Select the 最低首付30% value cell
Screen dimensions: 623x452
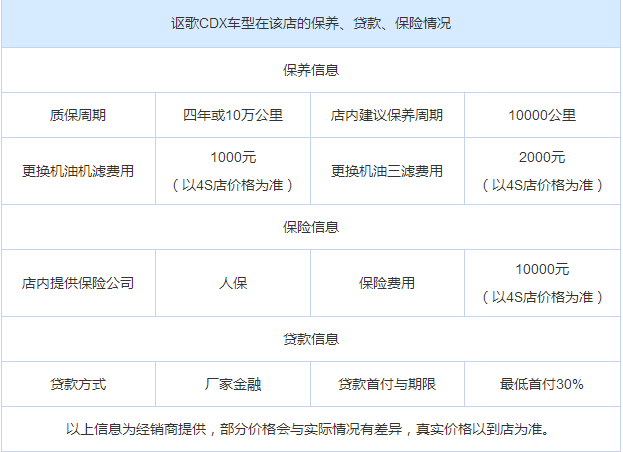[542, 384]
